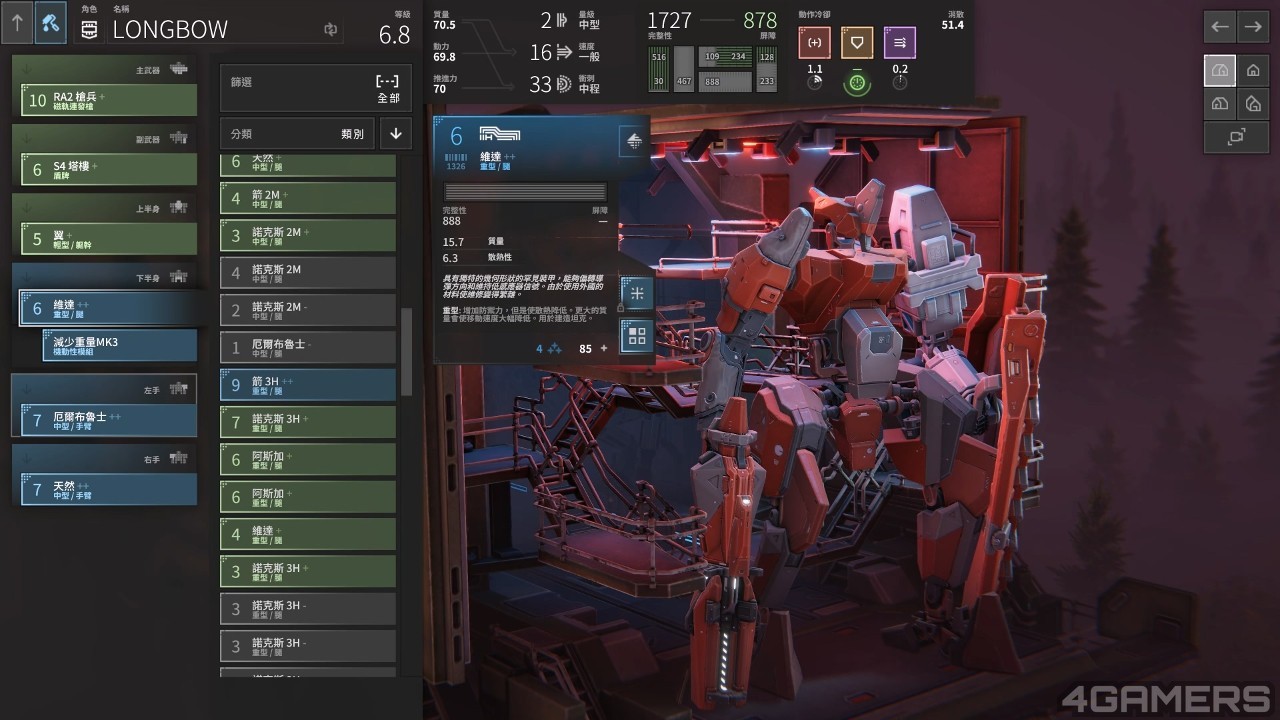Click the regenerate name icon beside LONGBOW
The width and height of the screenshot is (1280, 720).
(331, 30)
